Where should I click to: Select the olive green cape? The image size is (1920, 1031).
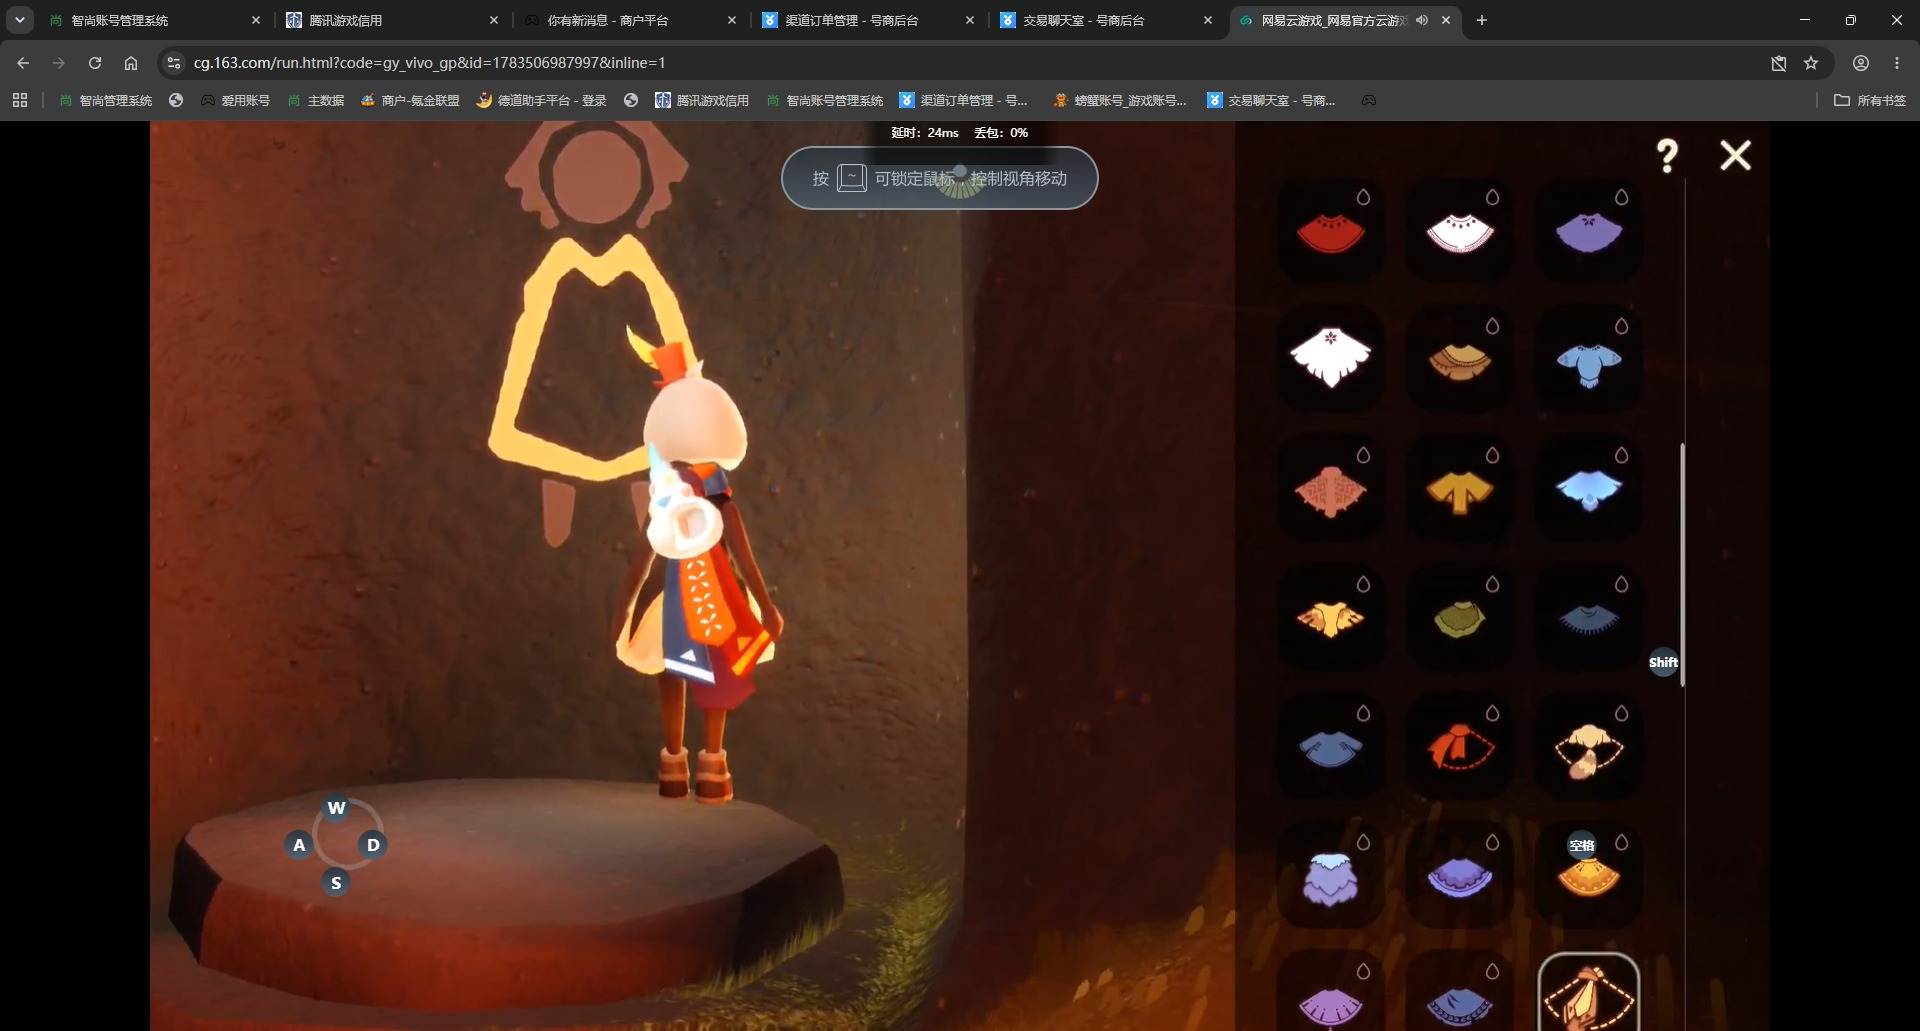point(1459,618)
